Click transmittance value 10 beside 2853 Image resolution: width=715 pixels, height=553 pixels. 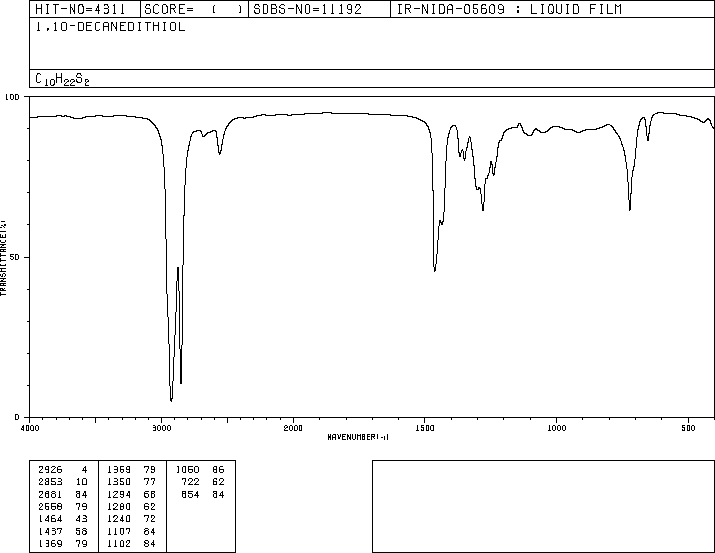point(81,482)
